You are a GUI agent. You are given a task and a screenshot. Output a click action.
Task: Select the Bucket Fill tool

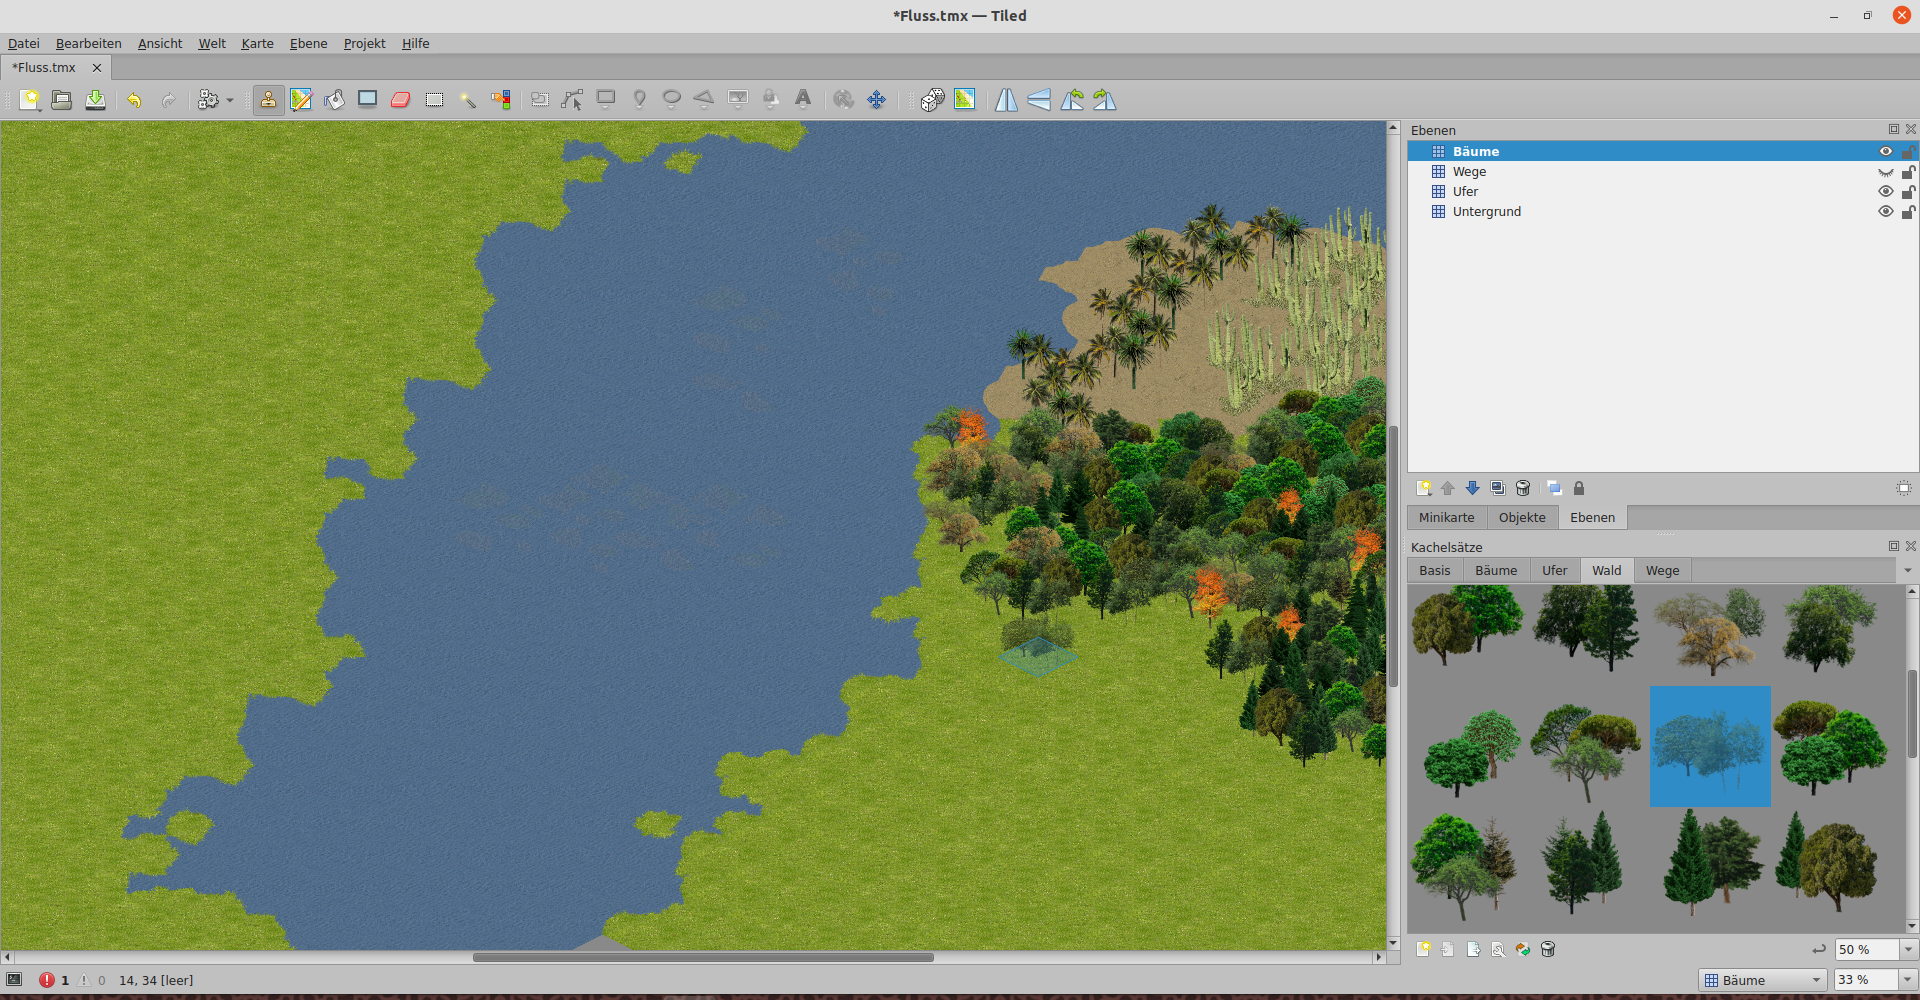[334, 100]
